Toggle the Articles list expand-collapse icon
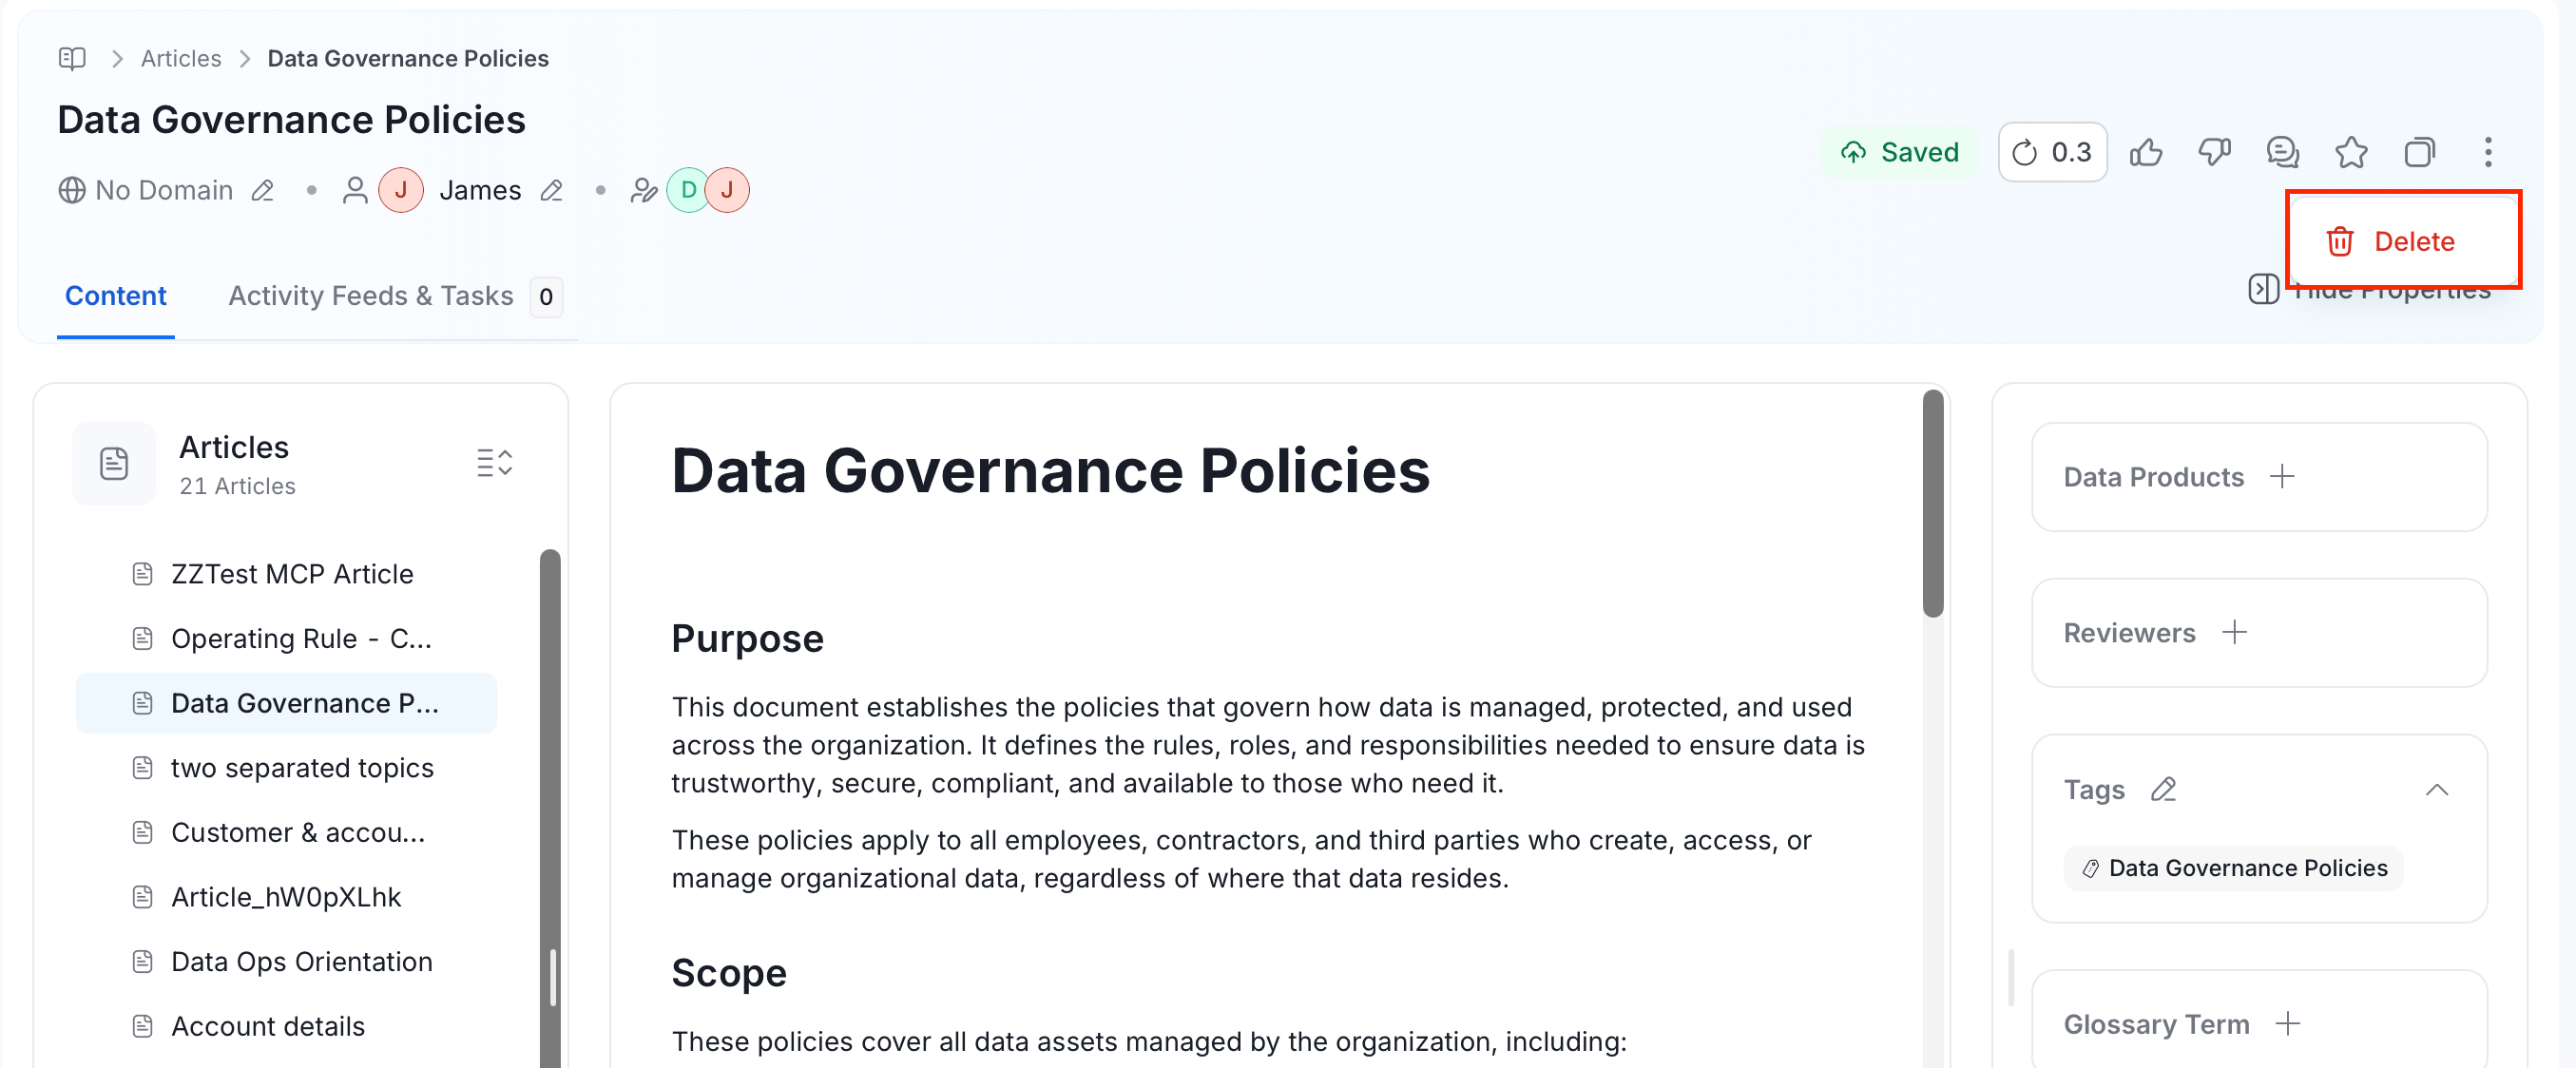This screenshot has height=1068, width=2576. tap(494, 463)
